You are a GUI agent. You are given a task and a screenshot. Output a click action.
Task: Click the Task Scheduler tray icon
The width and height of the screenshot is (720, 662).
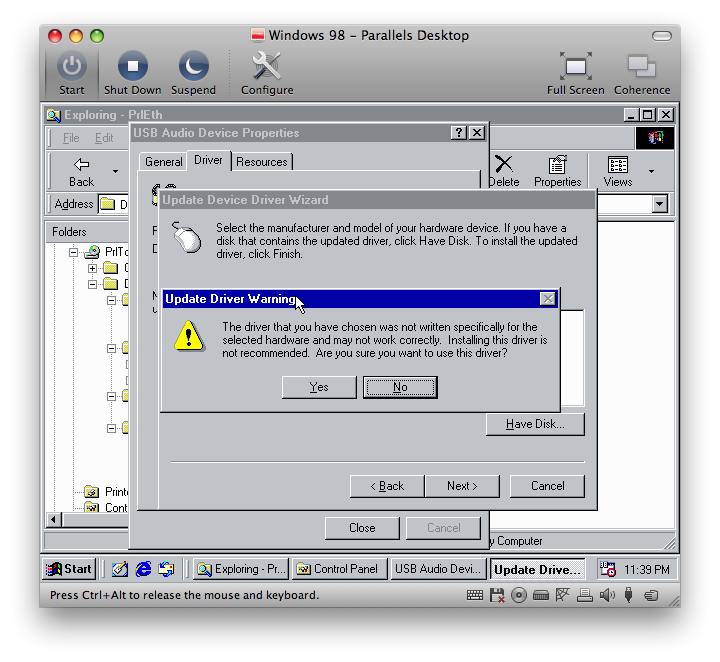pyautogui.click(x=608, y=569)
